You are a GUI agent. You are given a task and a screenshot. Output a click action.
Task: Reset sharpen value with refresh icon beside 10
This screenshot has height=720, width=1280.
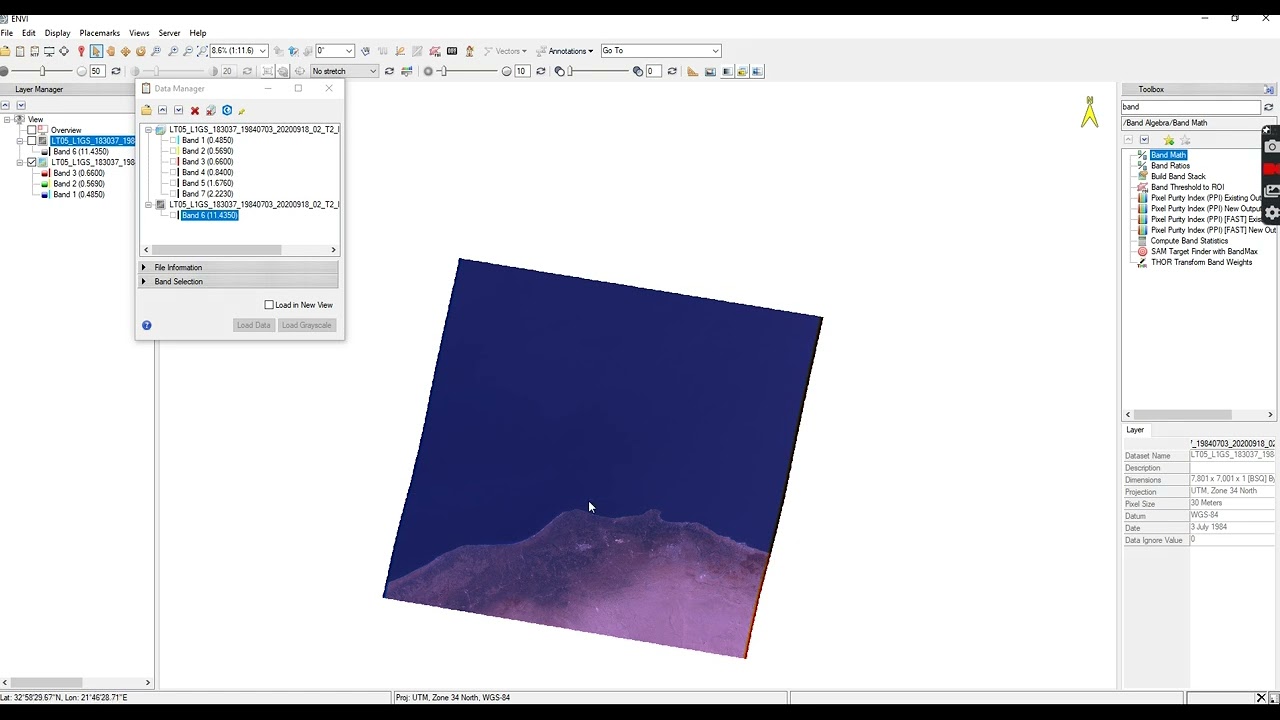[541, 71]
